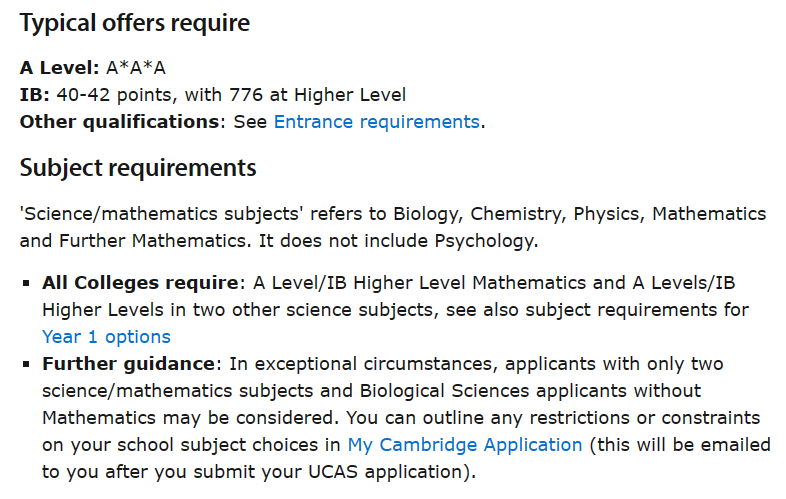Follow the Year 1 options link
The height and width of the screenshot is (499, 786).
click(x=106, y=336)
